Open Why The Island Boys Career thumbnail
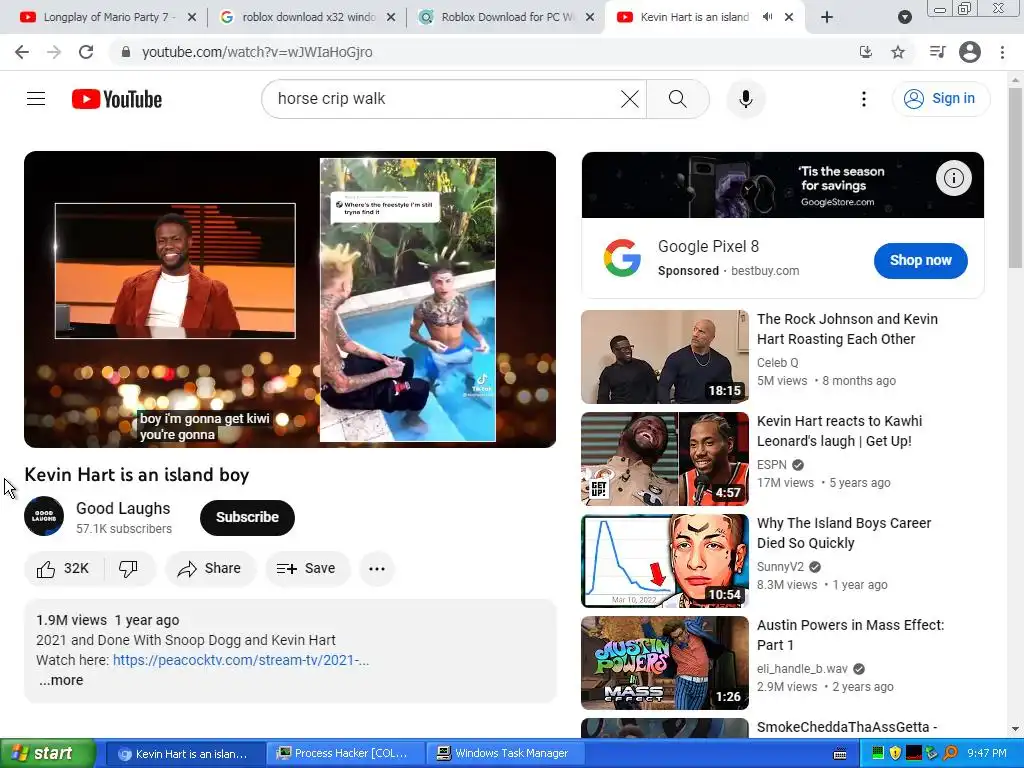This screenshot has height=768, width=1024. 665,561
